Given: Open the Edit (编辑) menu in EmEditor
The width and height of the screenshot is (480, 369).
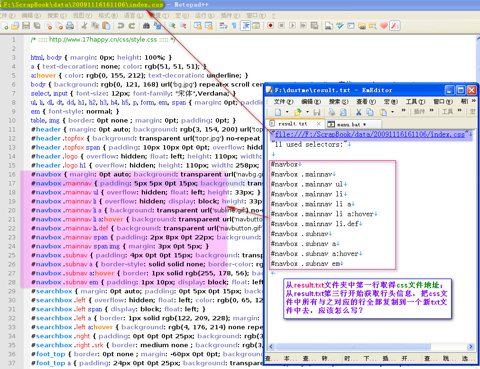Looking at the screenshot, I should click(311, 102).
